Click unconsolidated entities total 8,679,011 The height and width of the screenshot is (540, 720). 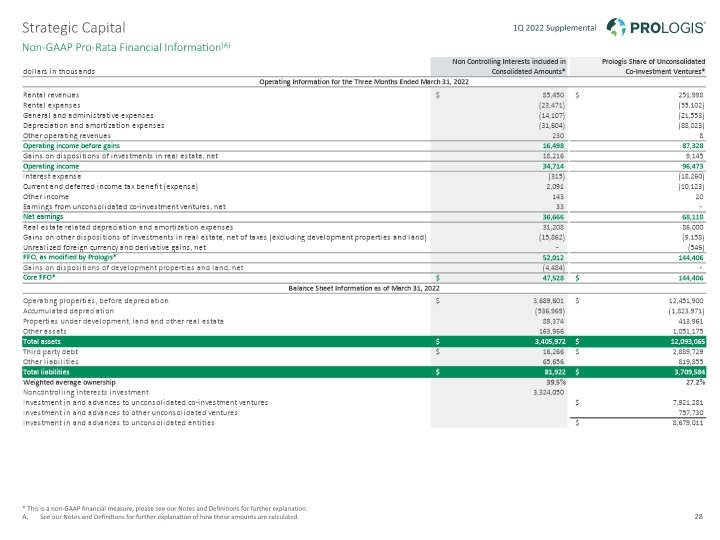click(688, 423)
